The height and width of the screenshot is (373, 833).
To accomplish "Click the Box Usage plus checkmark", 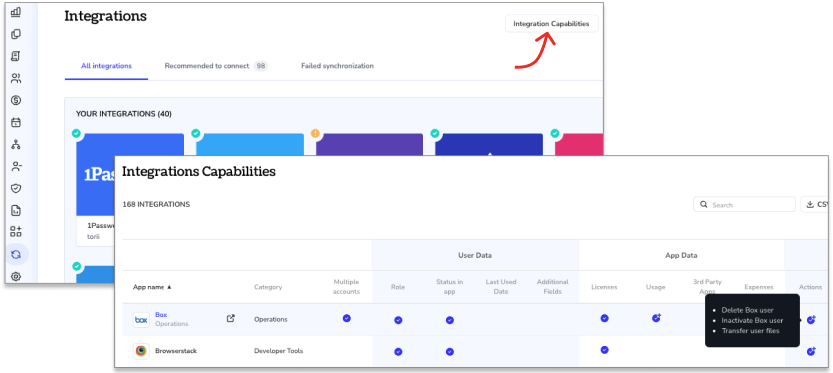I will click(656, 318).
